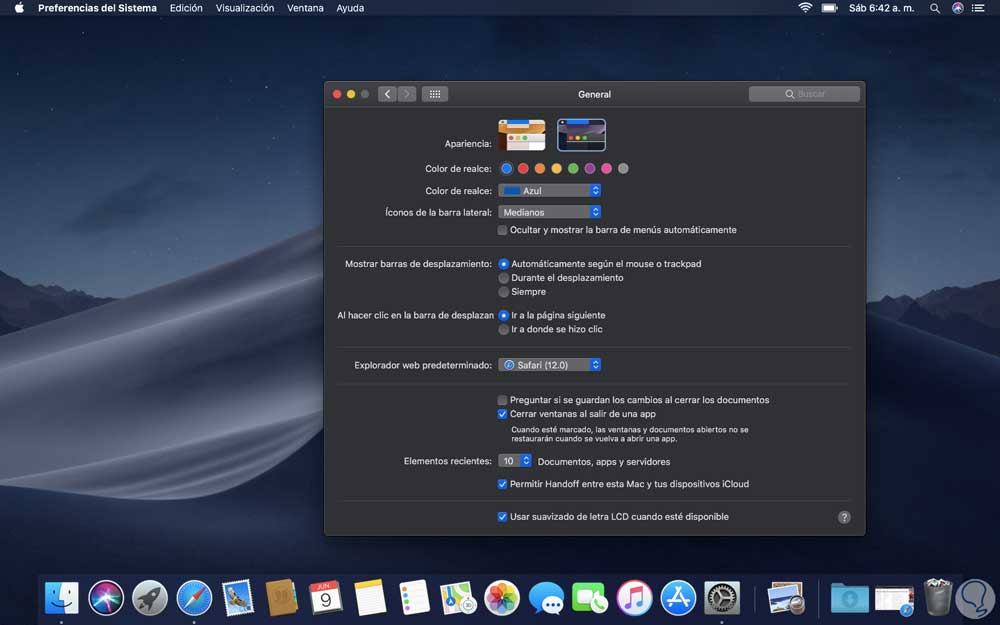Open Reminders list icon in Dock
The image size is (1000, 625).
tap(414, 598)
